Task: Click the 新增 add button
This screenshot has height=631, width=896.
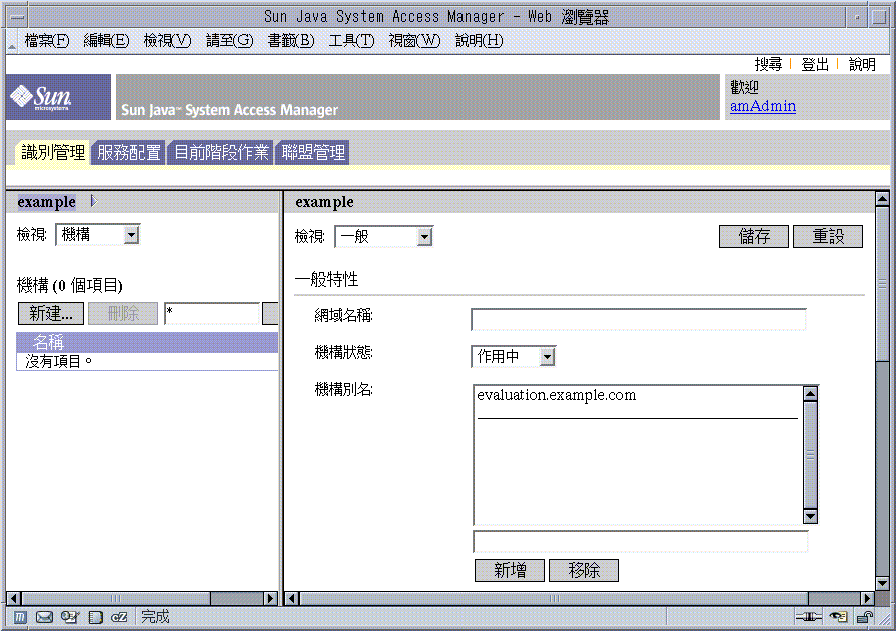Action: tap(510, 570)
